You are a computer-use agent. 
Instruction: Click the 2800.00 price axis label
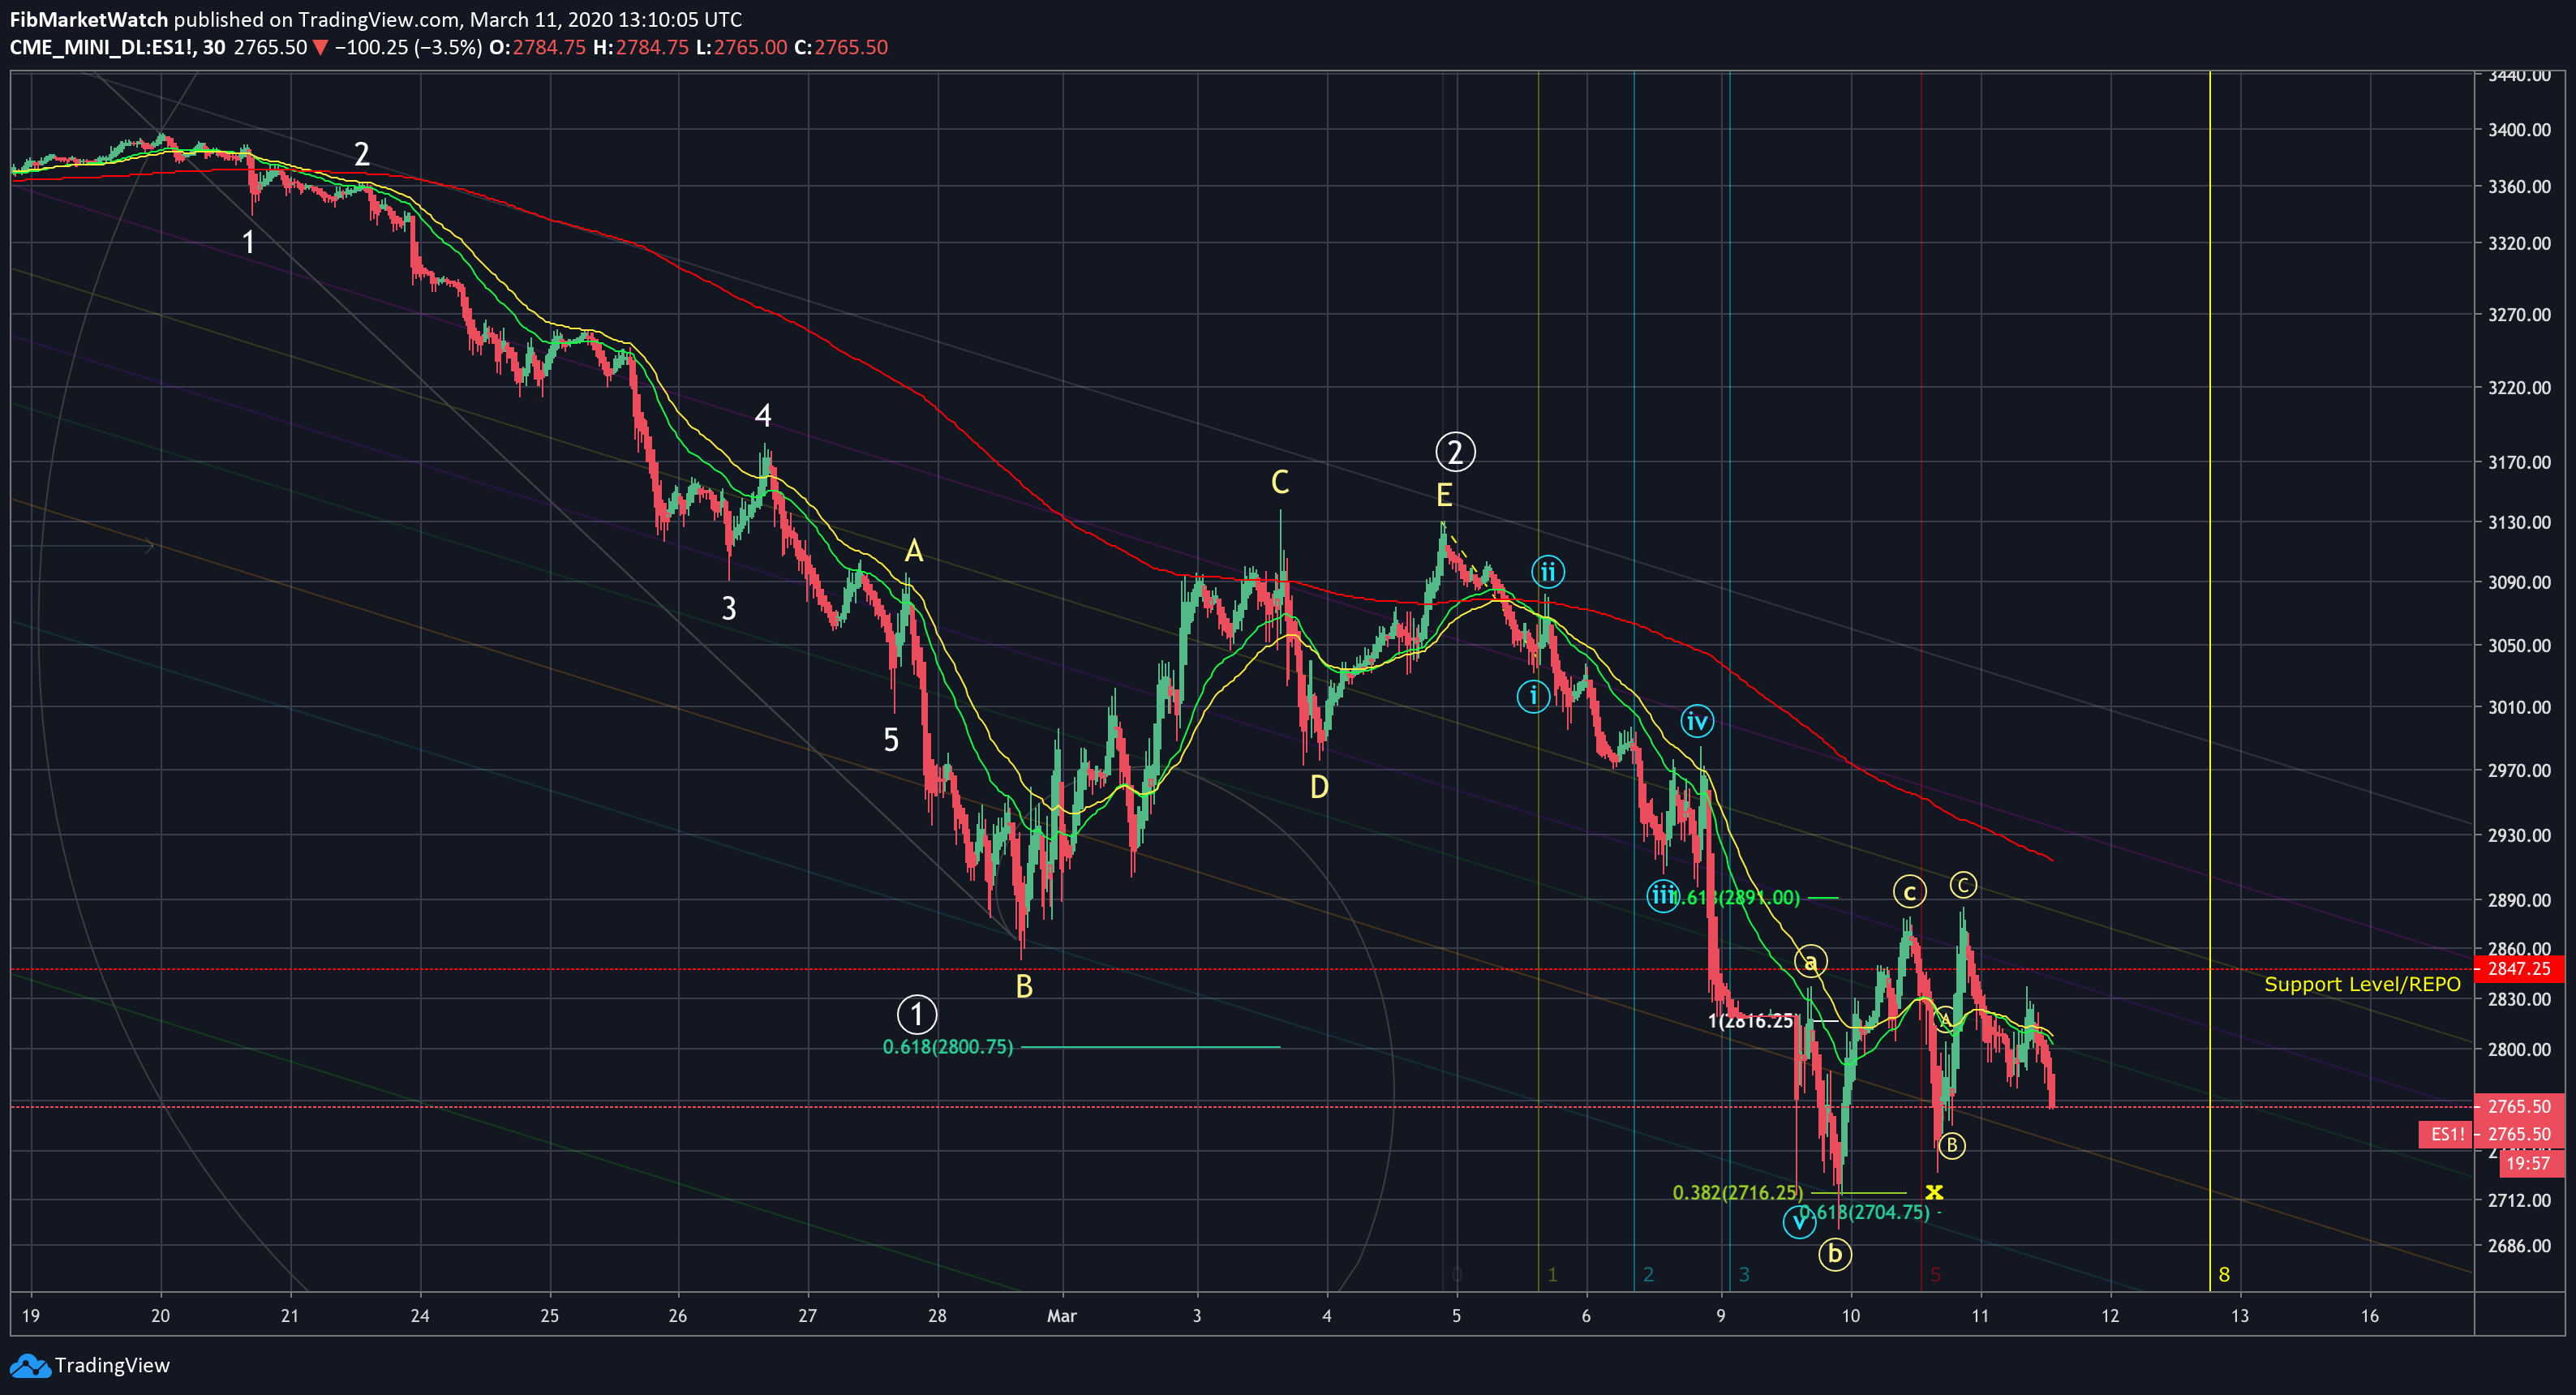[2520, 1049]
